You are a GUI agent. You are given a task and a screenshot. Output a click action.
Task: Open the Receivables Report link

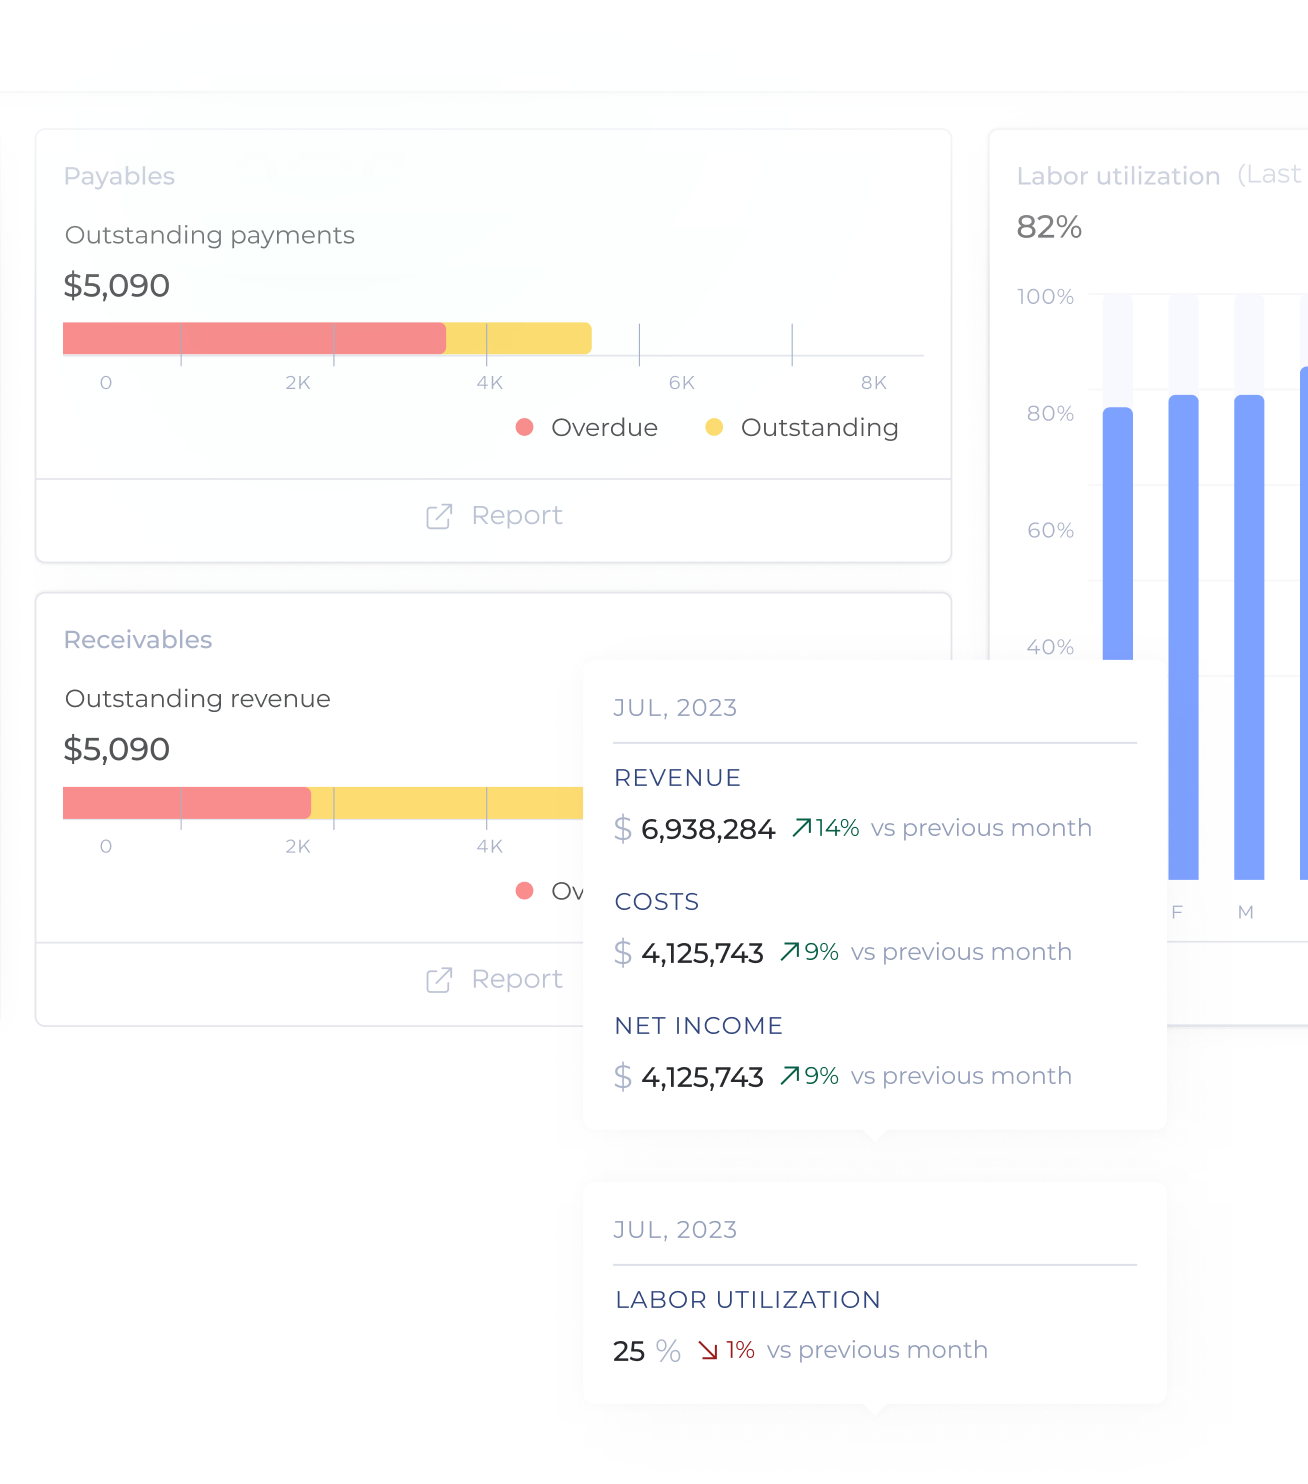point(516,980)
